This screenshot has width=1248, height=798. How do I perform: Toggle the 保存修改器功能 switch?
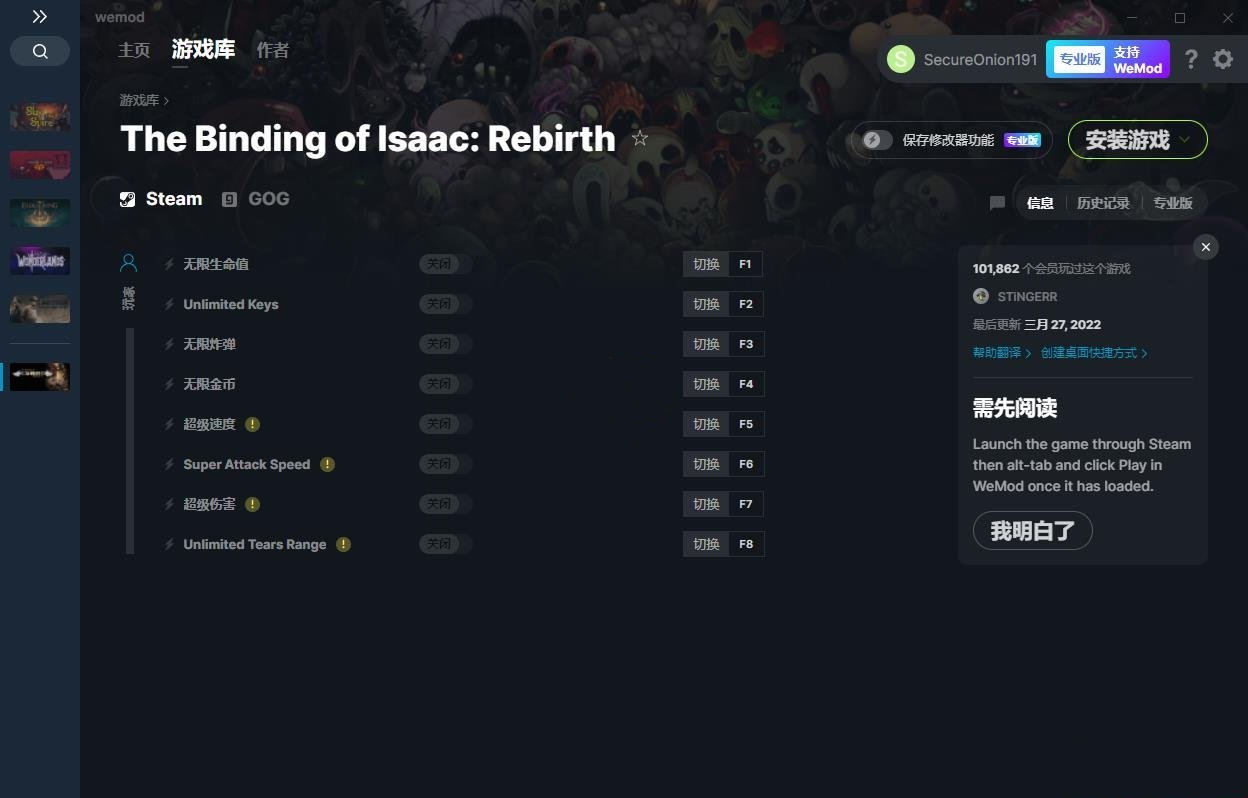click(877, 140)
